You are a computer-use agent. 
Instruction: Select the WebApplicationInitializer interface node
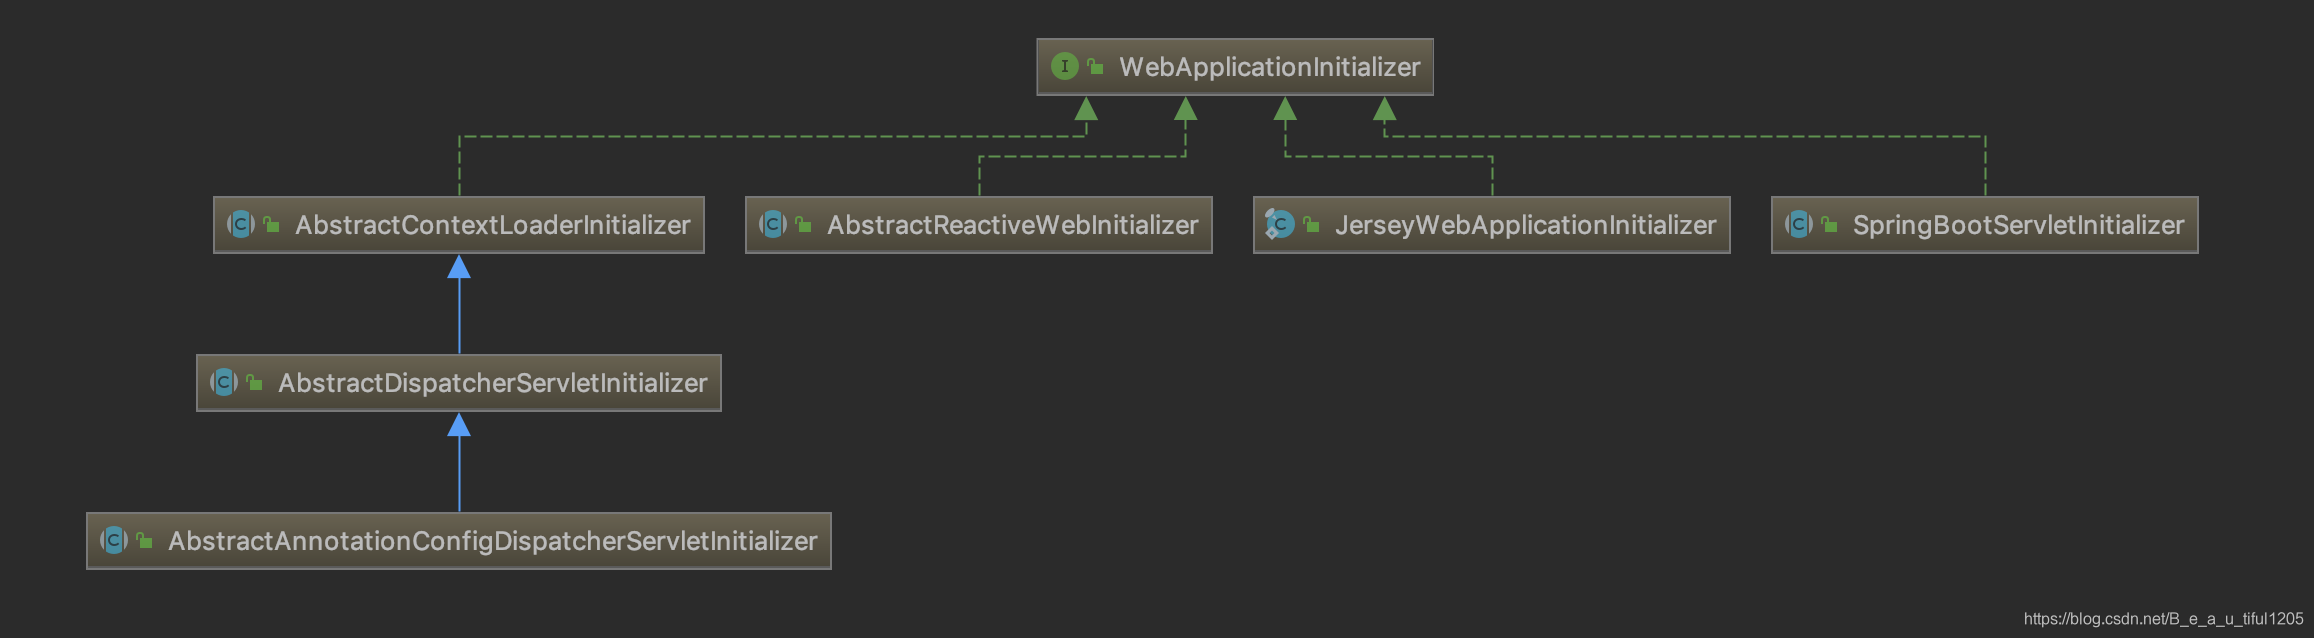pyautogui.click(x=1235, y=67)
